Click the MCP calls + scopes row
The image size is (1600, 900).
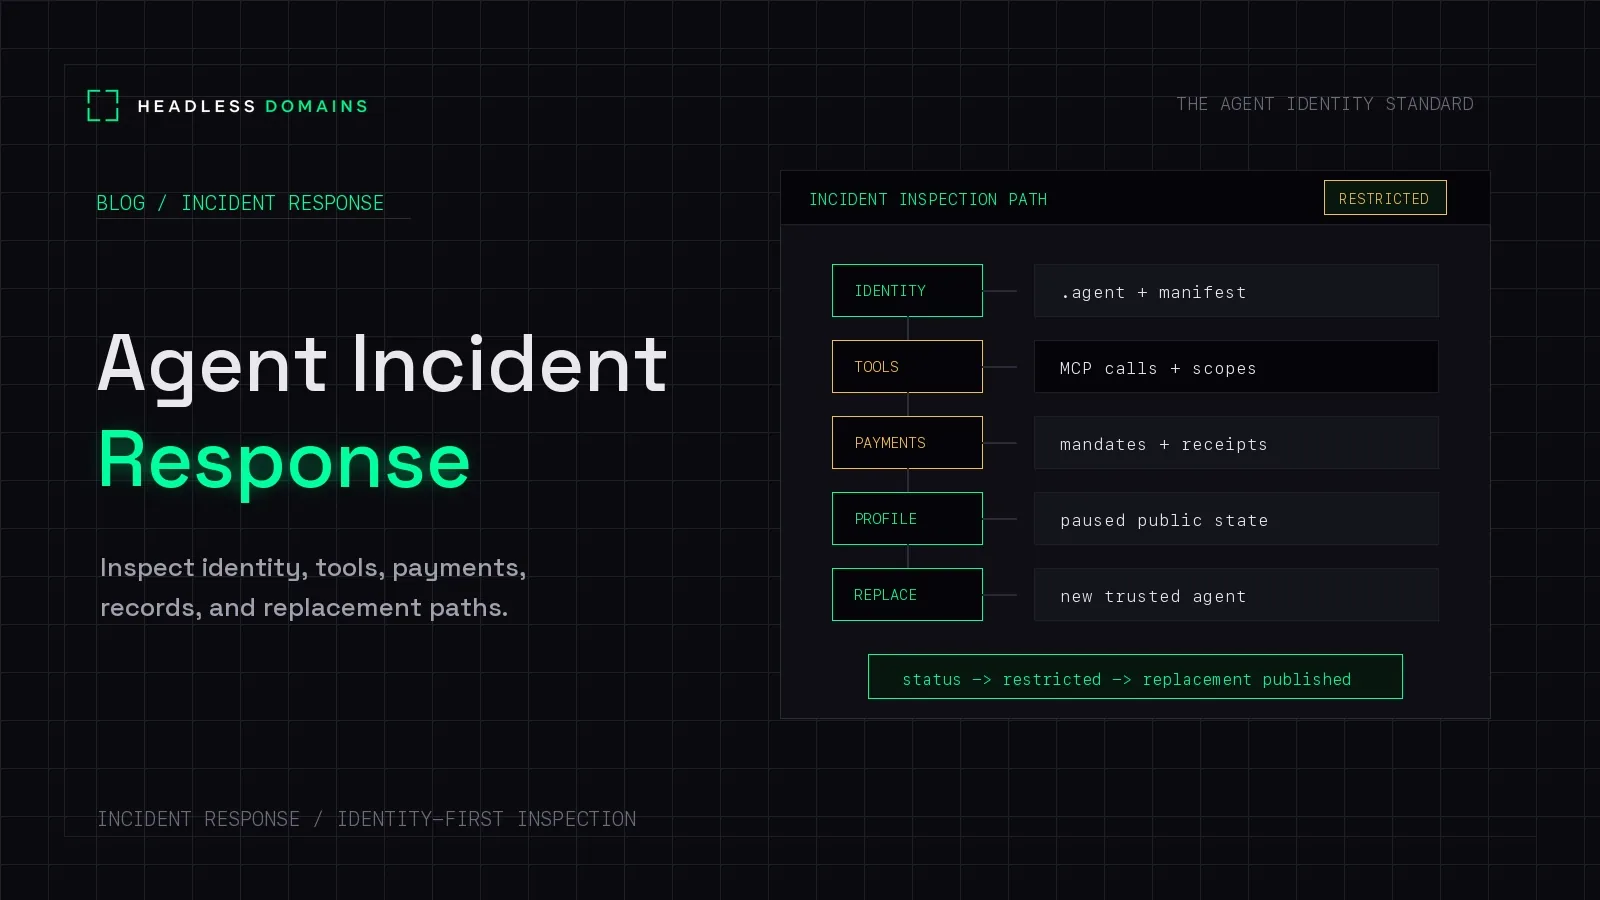1236,367
